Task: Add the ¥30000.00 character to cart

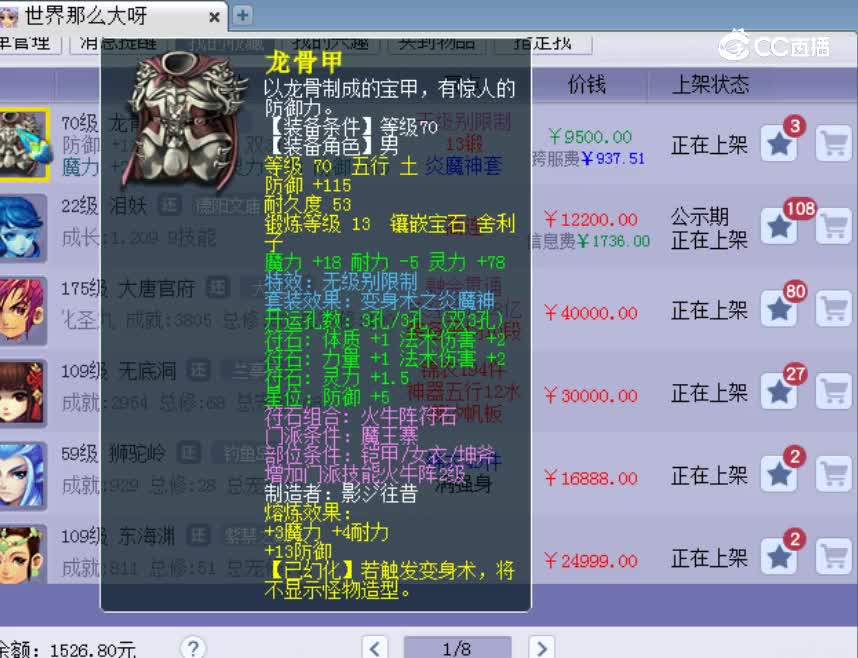Action: point(834,392)
